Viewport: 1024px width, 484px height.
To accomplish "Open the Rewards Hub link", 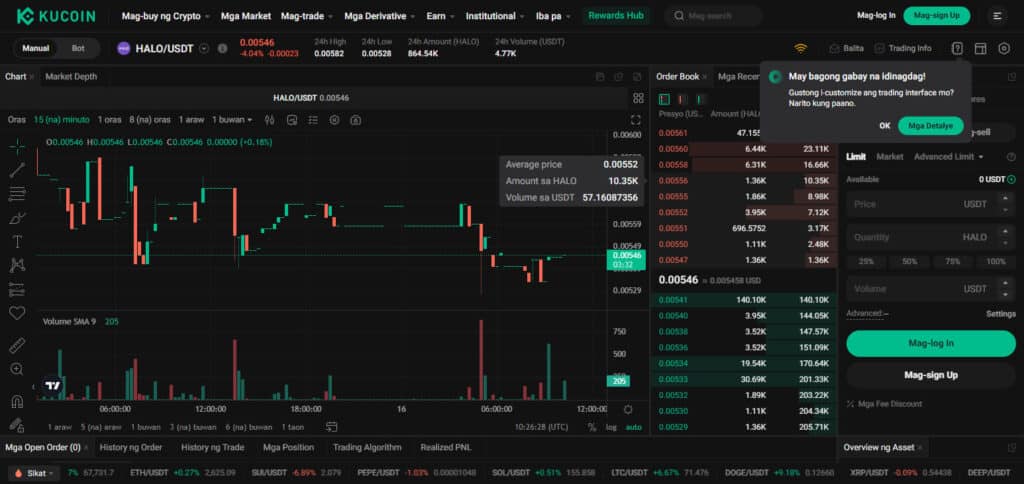I will (x=616, y=16).
